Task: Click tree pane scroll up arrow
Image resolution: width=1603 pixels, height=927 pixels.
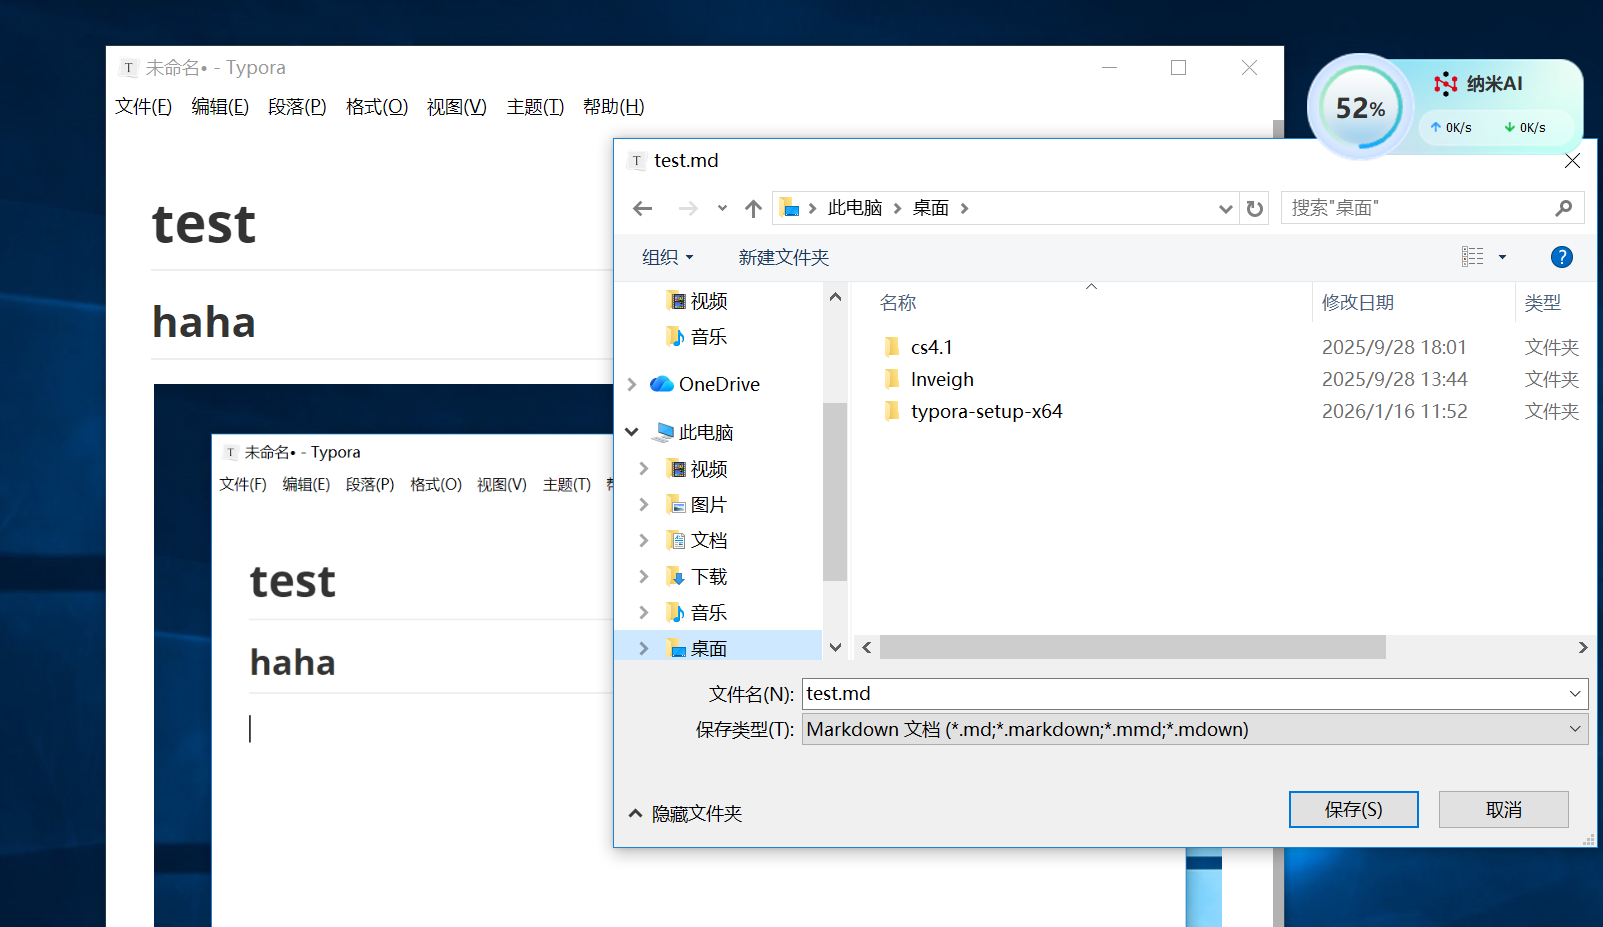Action: (x=835, y=297)
